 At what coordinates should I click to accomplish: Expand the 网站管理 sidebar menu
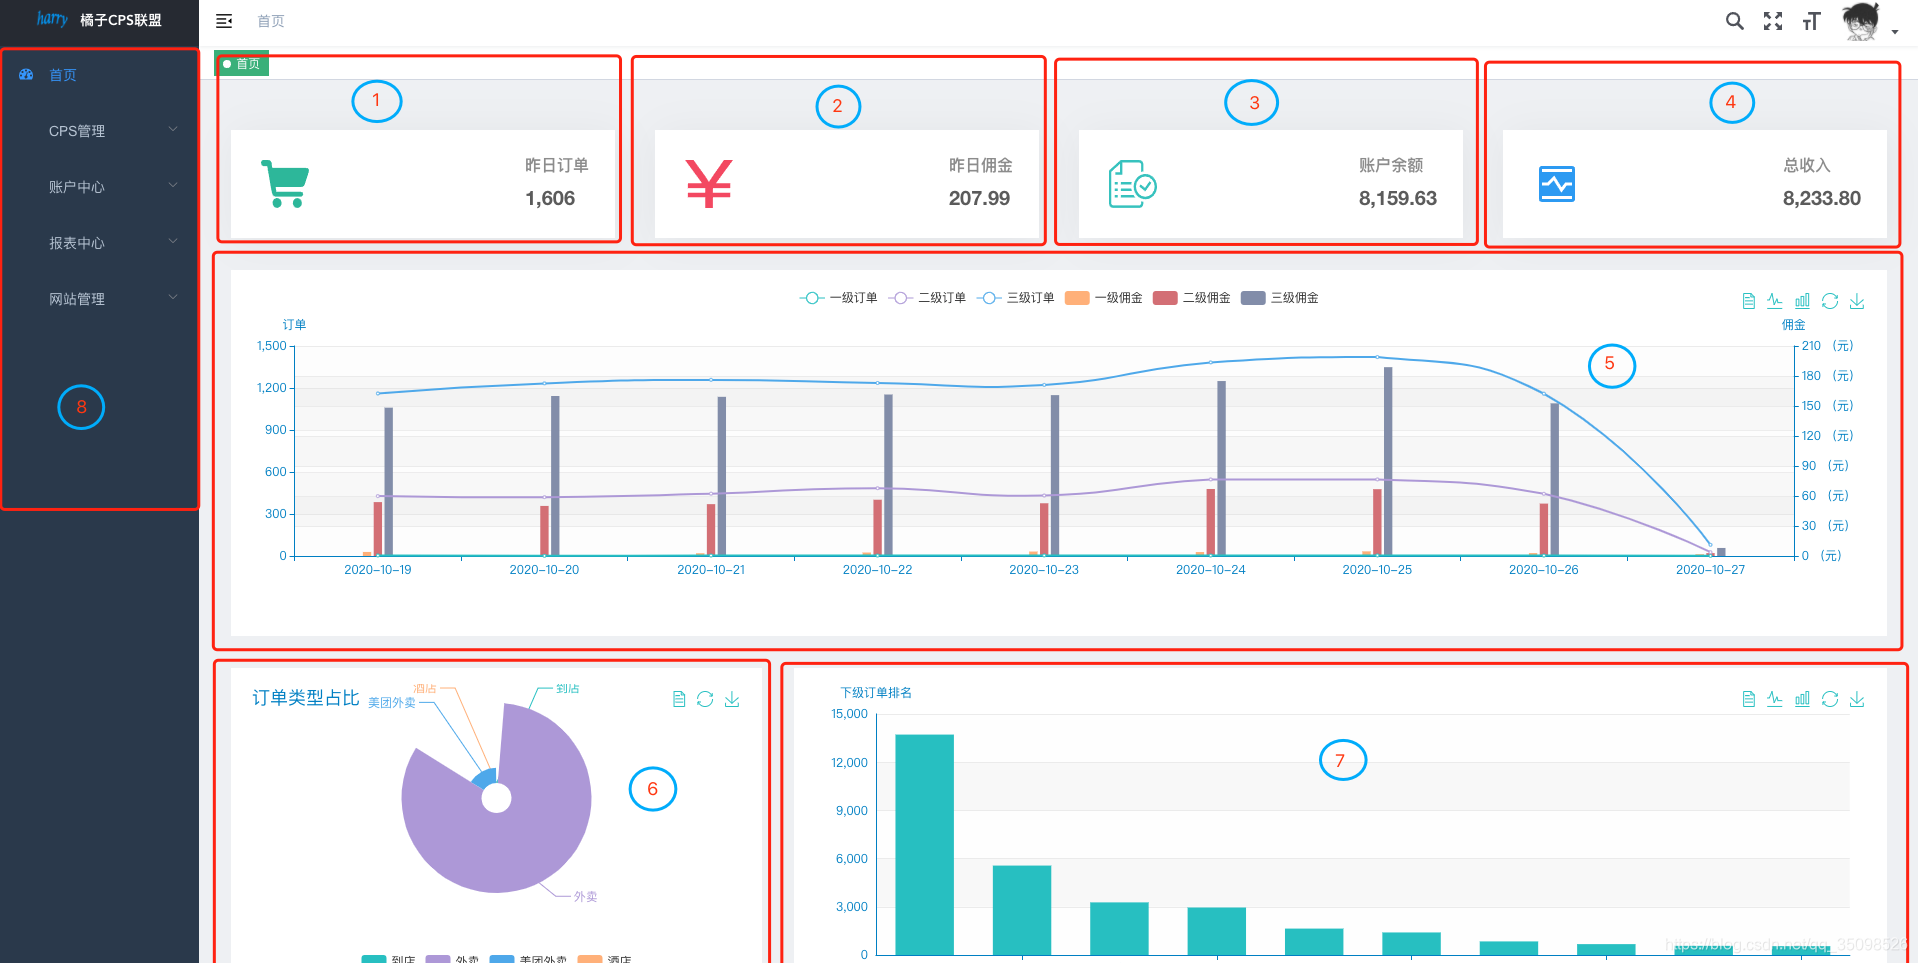point(100,299)
